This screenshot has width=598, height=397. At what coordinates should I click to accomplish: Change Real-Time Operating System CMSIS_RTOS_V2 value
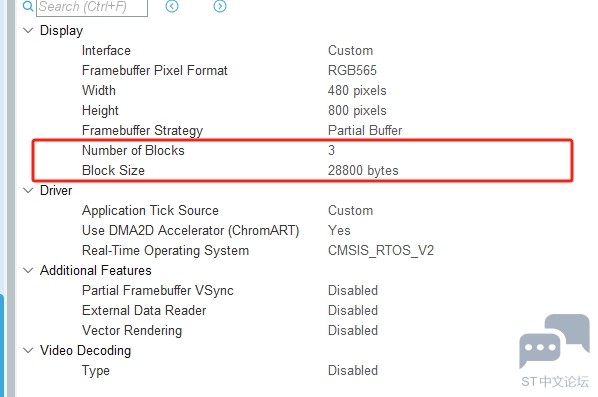tap(381, 250)
